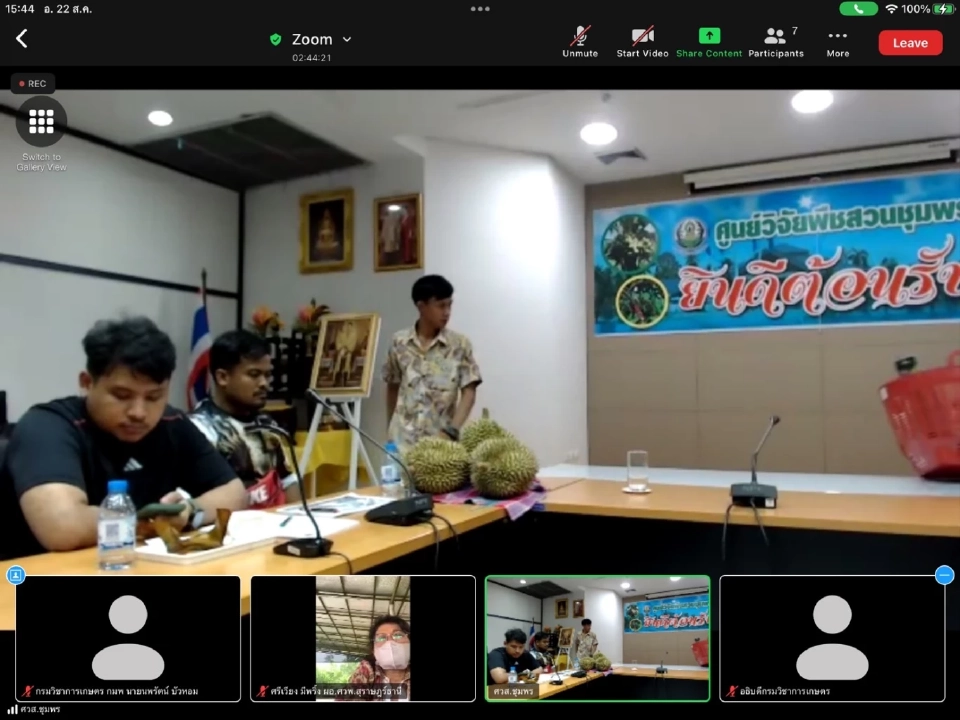
Task: Start your video camera
Action: coord(642,42)
